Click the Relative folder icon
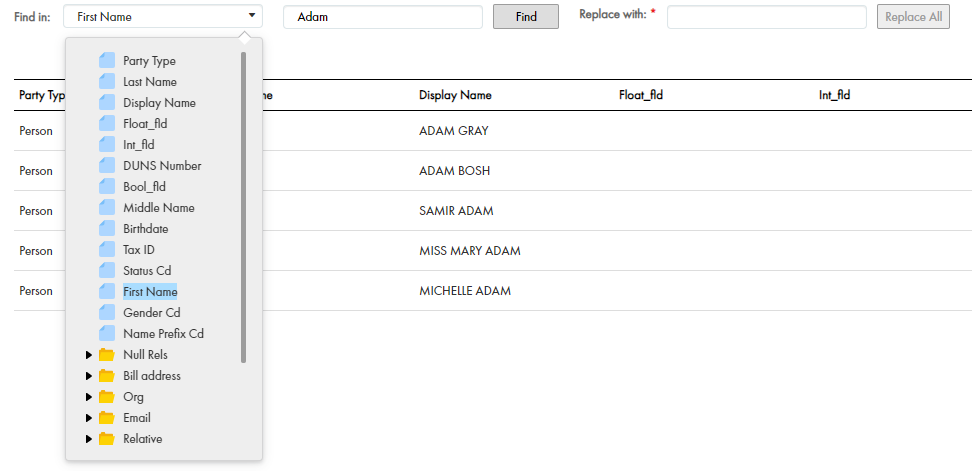This screenshot has height=471, width=974. pyautogui.click(x=107, y=439)
